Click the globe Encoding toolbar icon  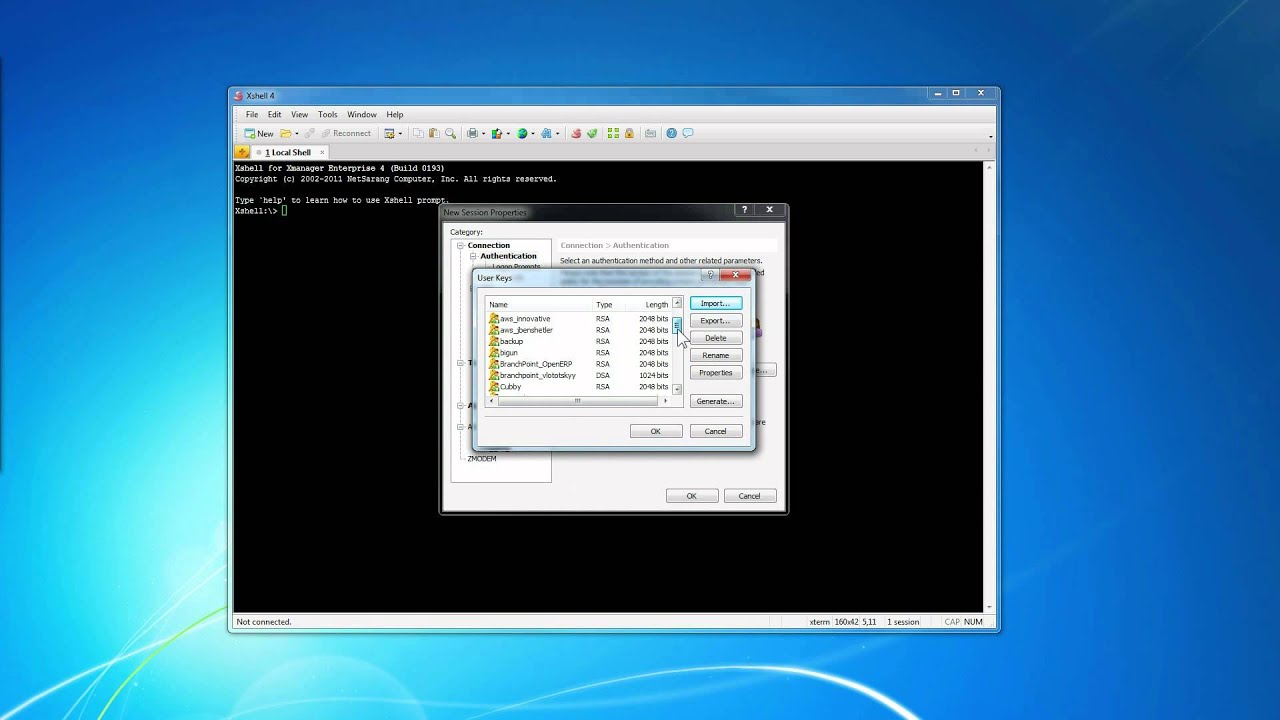[522, 133]
